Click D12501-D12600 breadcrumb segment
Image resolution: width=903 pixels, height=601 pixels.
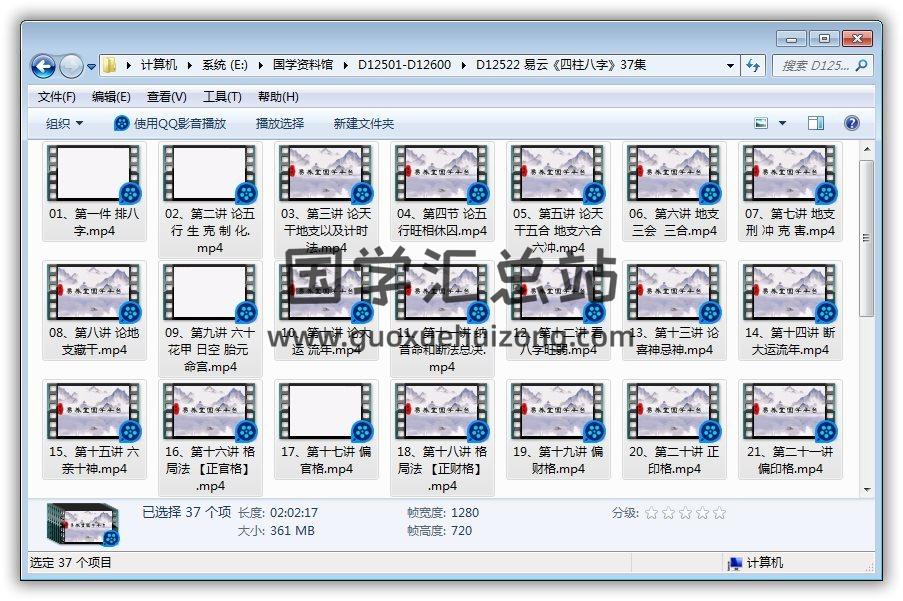pyautogui.click(x=404, y=65)
